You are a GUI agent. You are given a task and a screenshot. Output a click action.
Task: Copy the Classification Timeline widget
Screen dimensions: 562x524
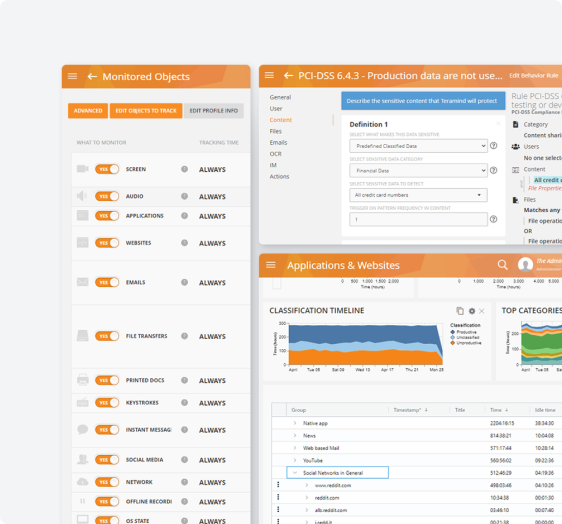coord(460,311)
